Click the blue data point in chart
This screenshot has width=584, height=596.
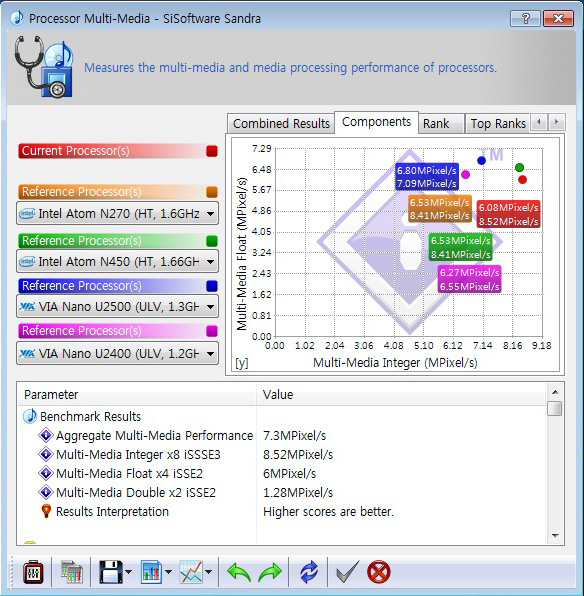click(x=481, y=160)
